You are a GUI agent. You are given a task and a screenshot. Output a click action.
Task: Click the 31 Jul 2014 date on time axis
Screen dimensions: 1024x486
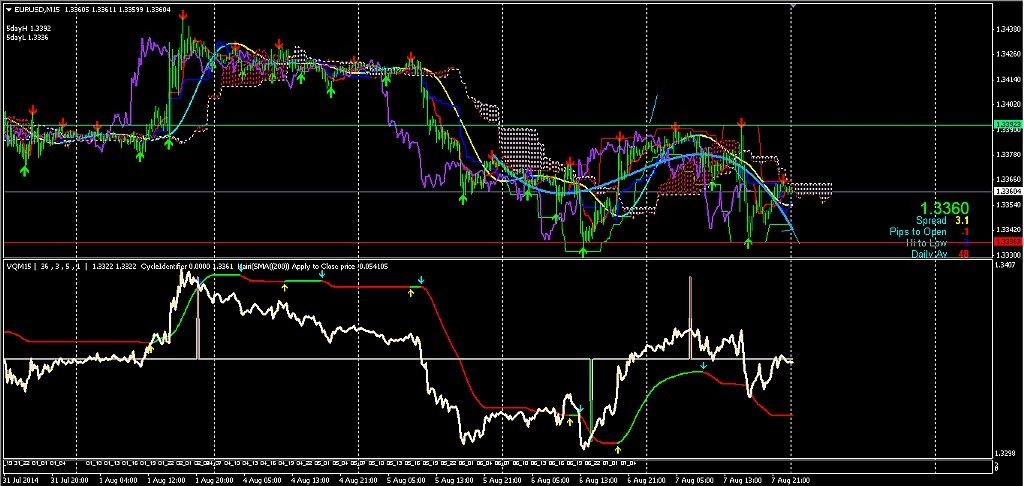[x=22, y=480]
